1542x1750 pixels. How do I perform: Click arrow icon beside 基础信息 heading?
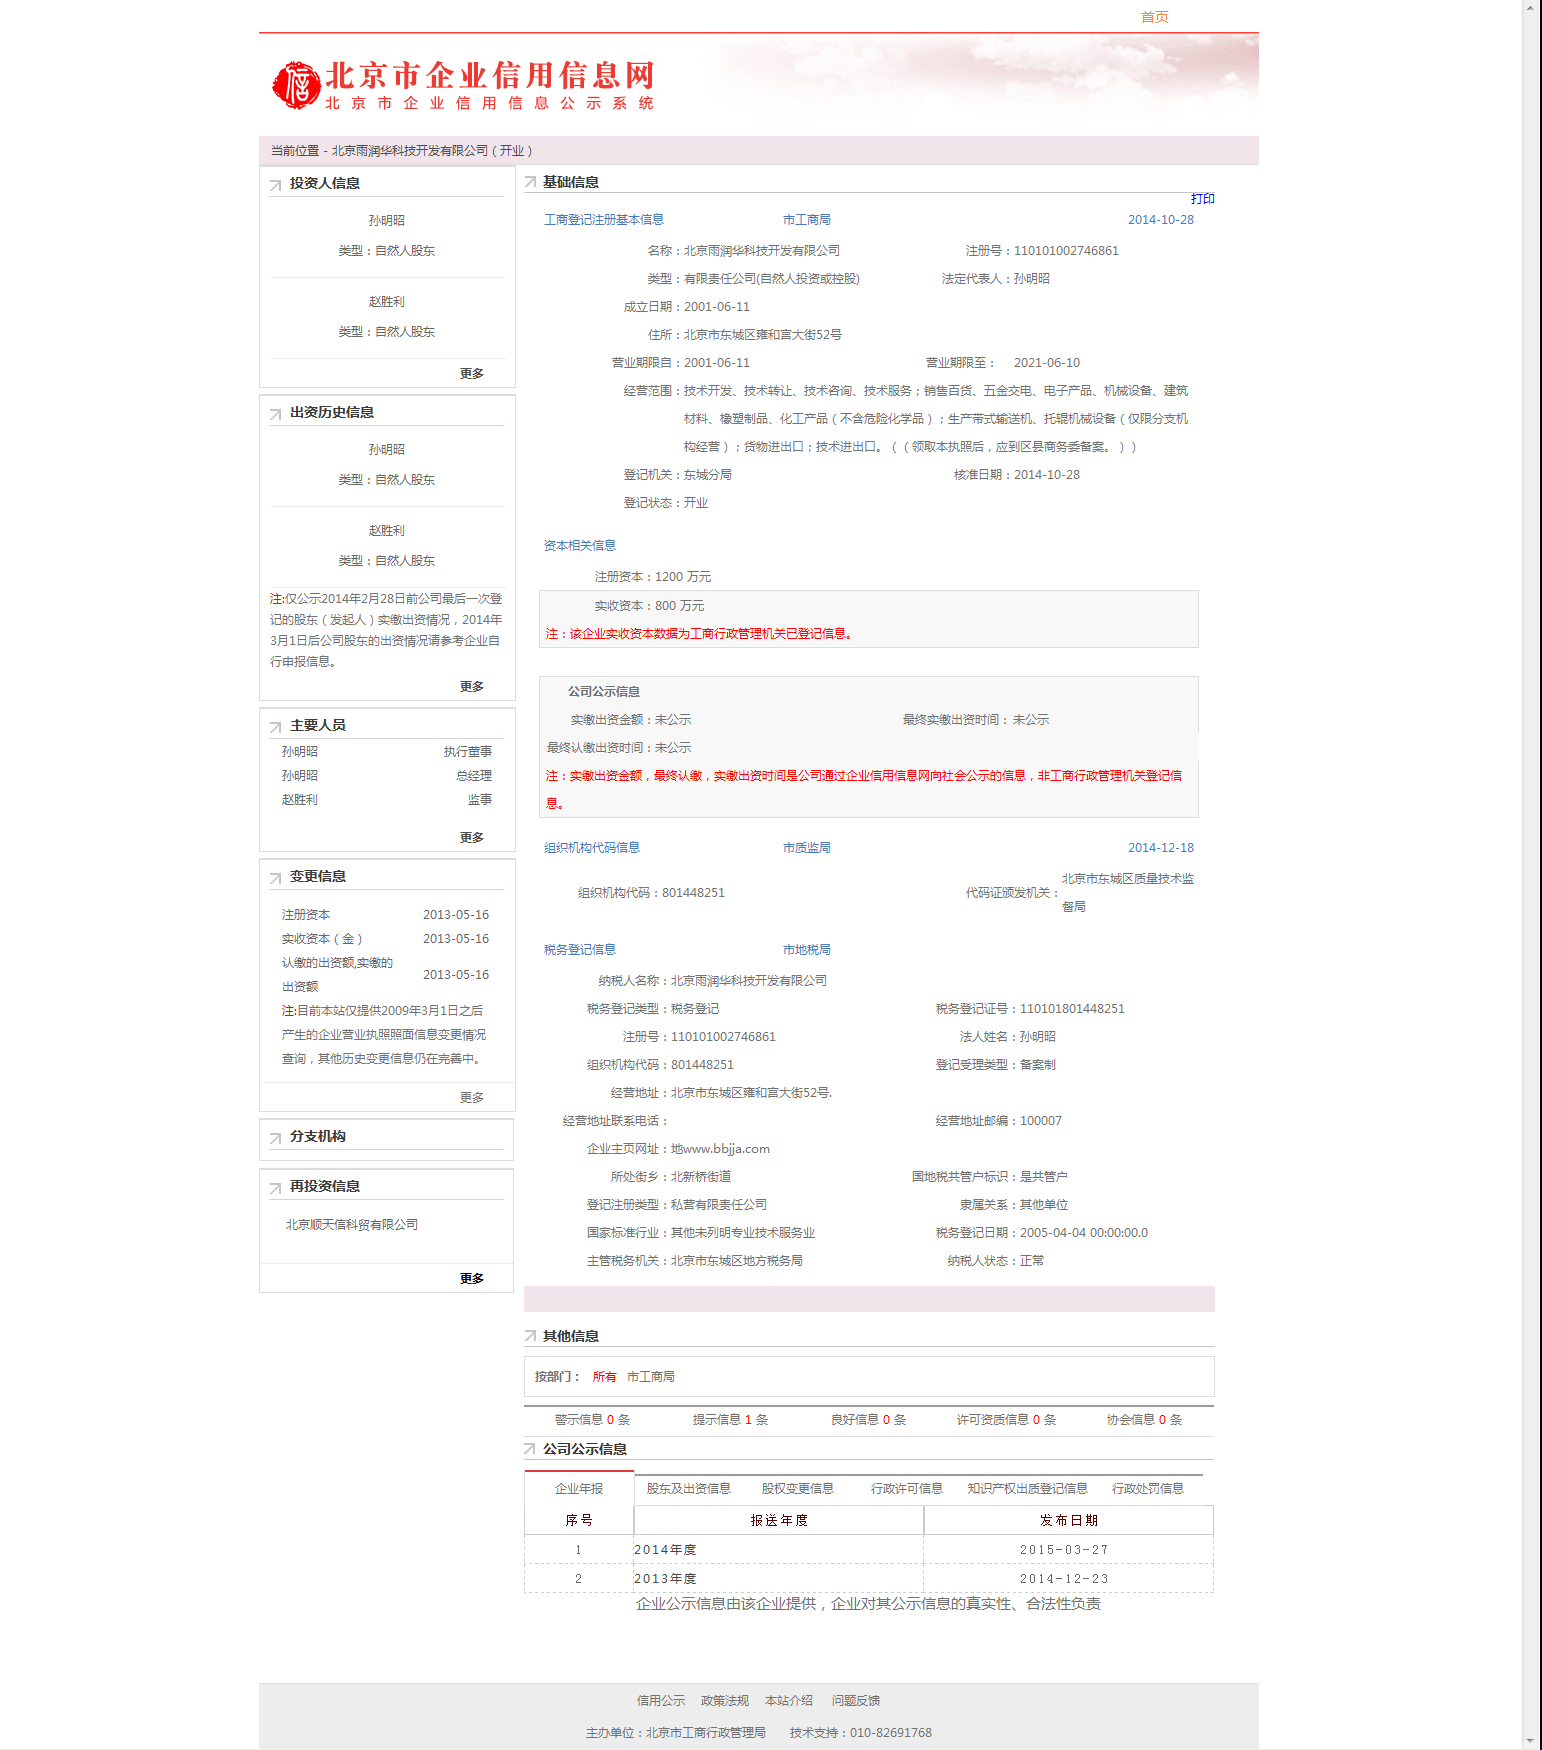point(530,182)
